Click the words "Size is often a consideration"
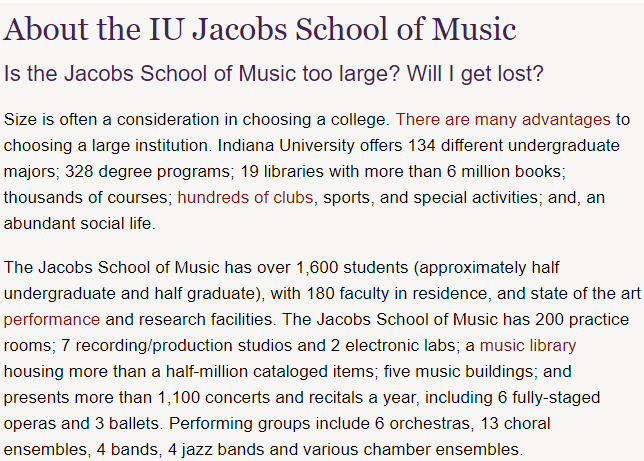The width and height of the screenshot is (644, 461). pos(110,119)
